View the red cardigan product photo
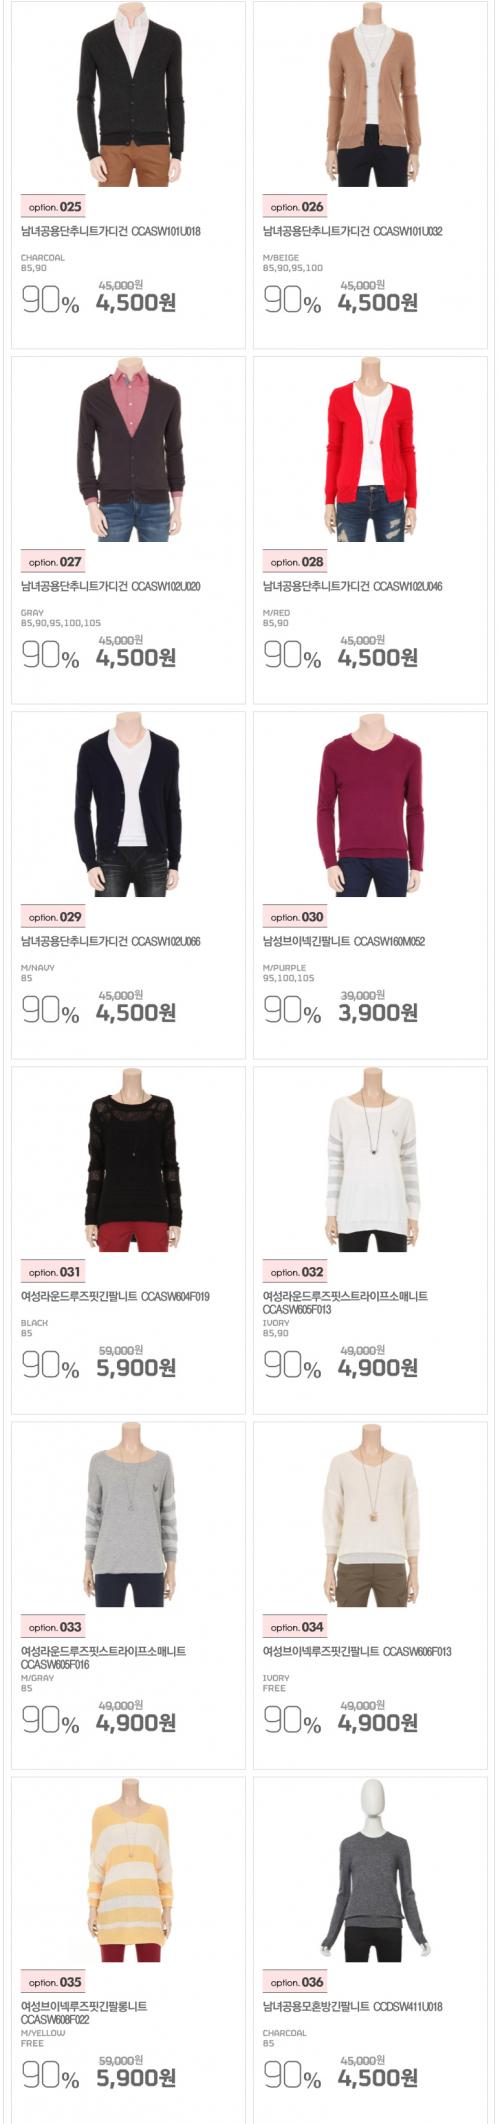 pos(371,450)
